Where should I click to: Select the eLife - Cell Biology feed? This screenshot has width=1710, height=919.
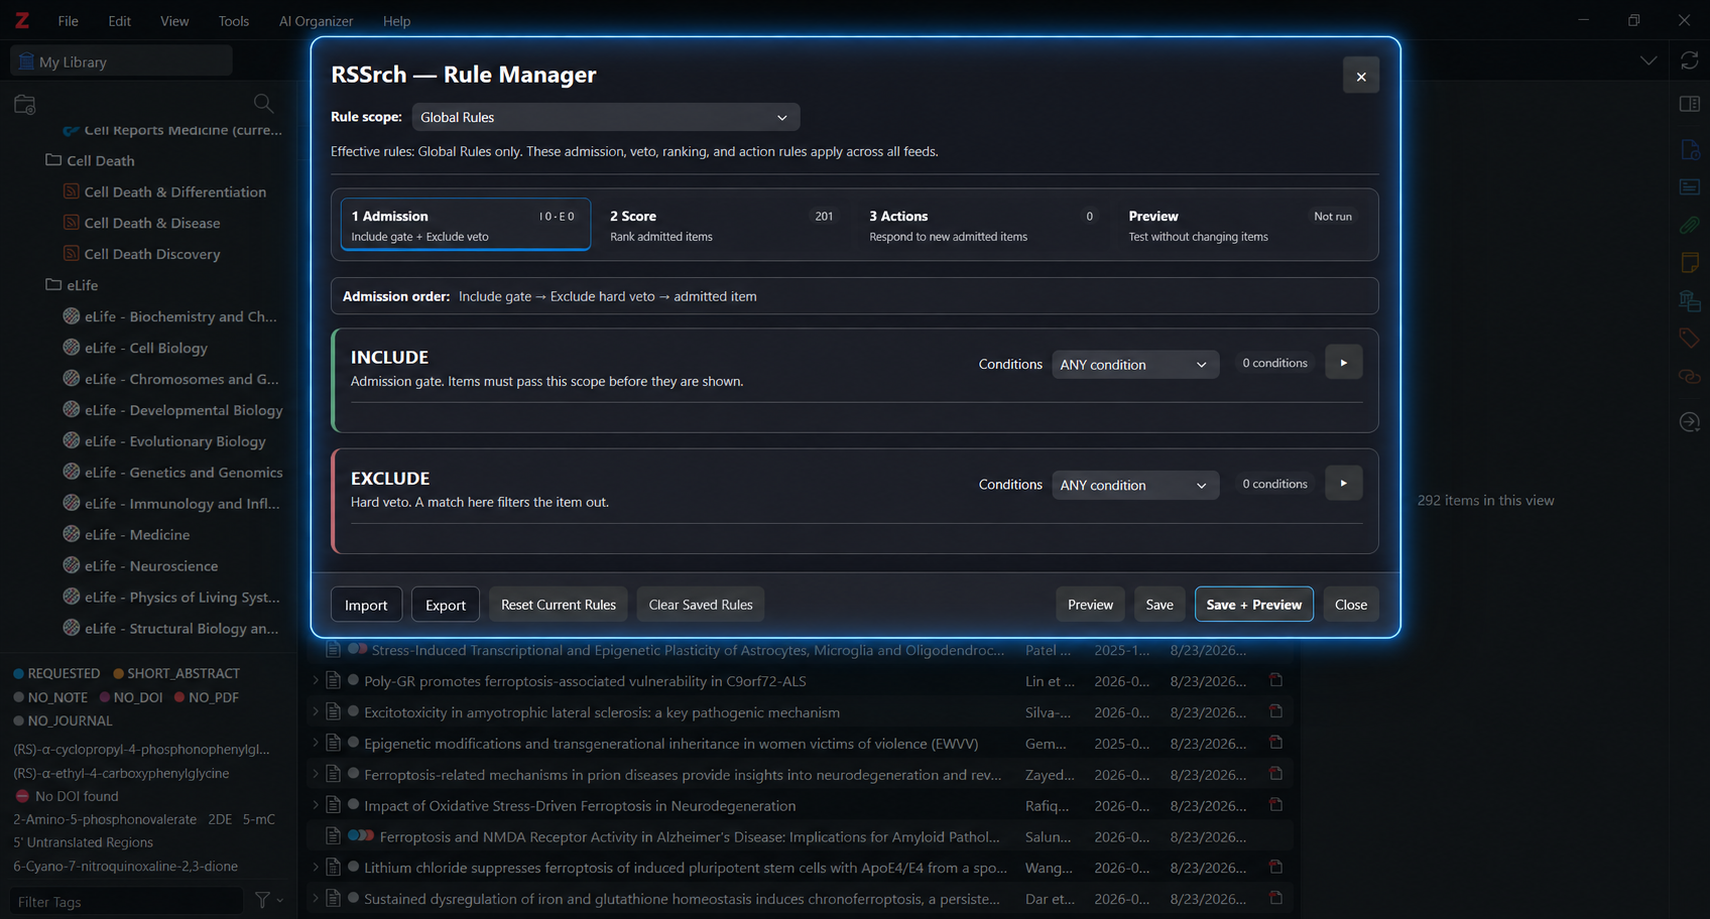pos(145,347)
